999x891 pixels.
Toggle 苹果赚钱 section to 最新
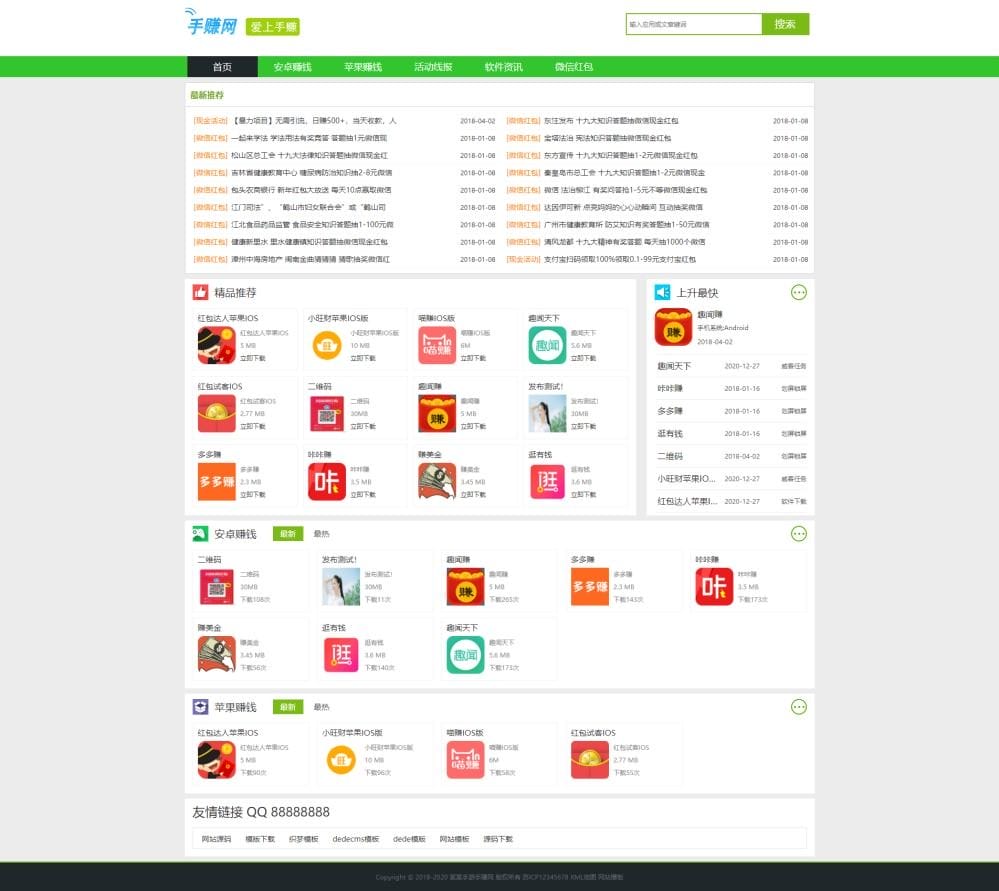(290, 706)
